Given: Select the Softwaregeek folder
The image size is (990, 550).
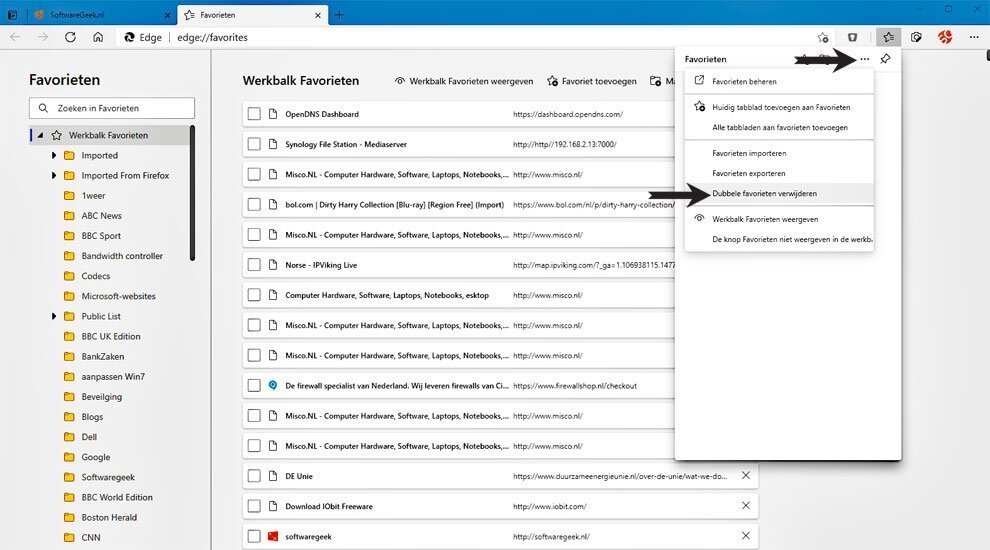Looking at the screenshot, I should click(x=108, y=477).
